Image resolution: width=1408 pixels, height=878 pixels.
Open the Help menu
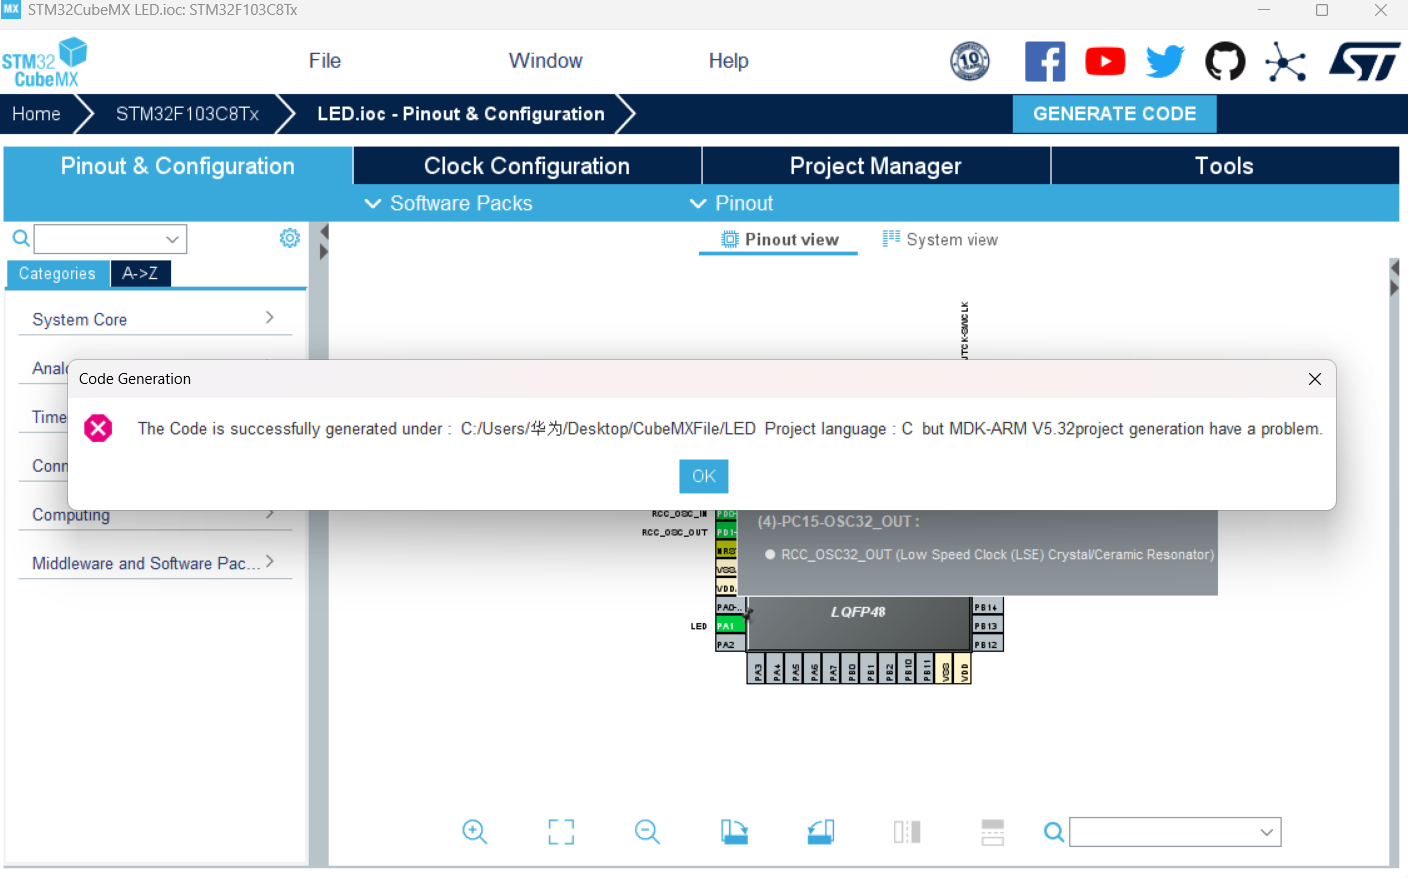pos(728,61)
